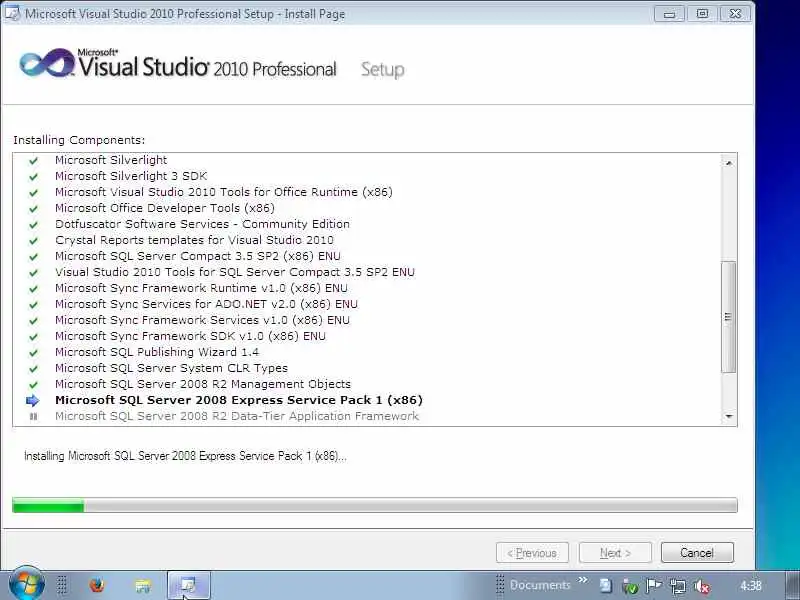Select 'Crystal Reports templates for Visual Studio 2010'
Image resolution: width=800 pixels, height=600 pixels.
coord(194,240)
